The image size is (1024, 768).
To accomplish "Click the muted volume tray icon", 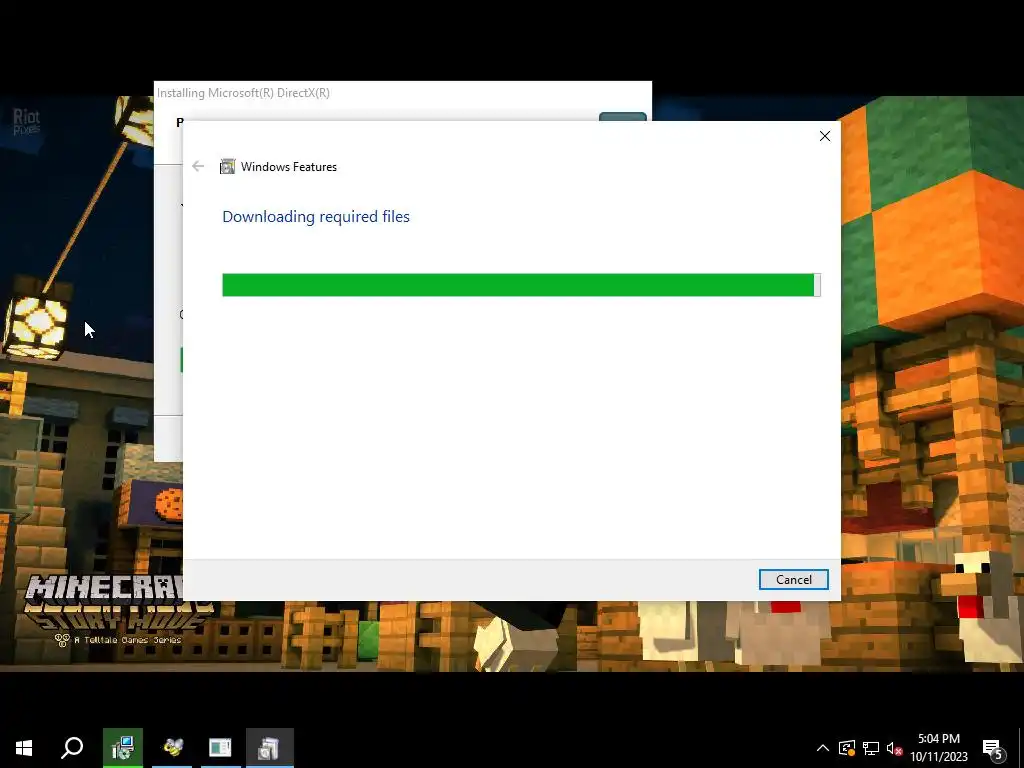I will pyautogui.click(x=894, y=748).
